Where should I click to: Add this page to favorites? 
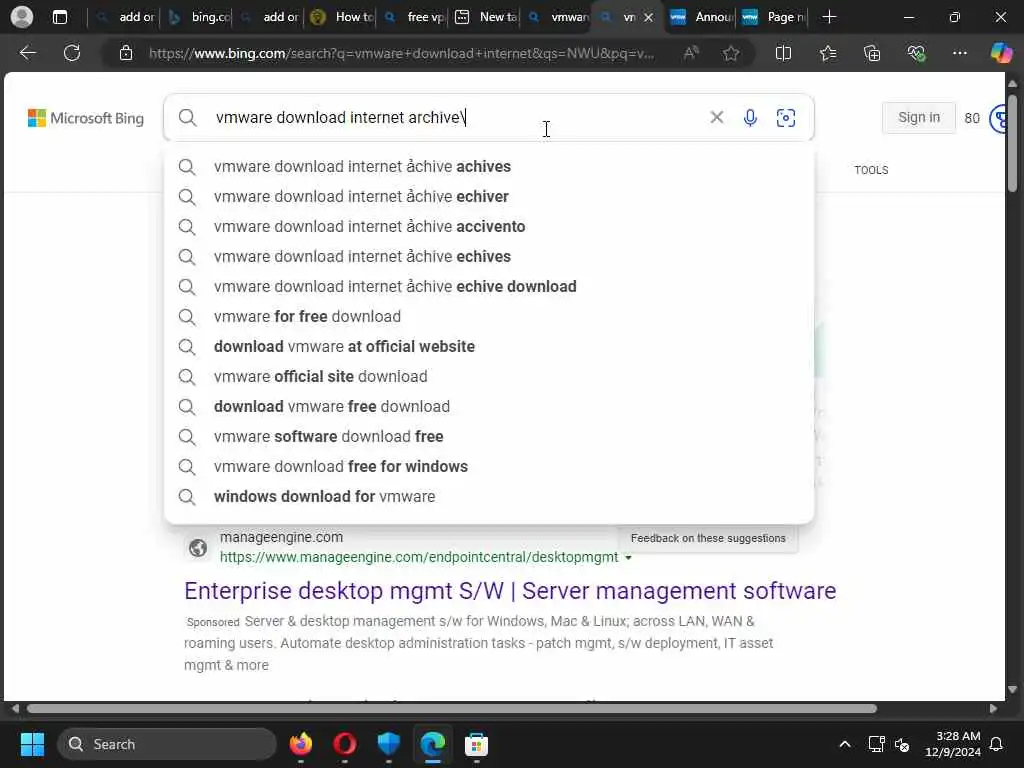tap(731, 53)
